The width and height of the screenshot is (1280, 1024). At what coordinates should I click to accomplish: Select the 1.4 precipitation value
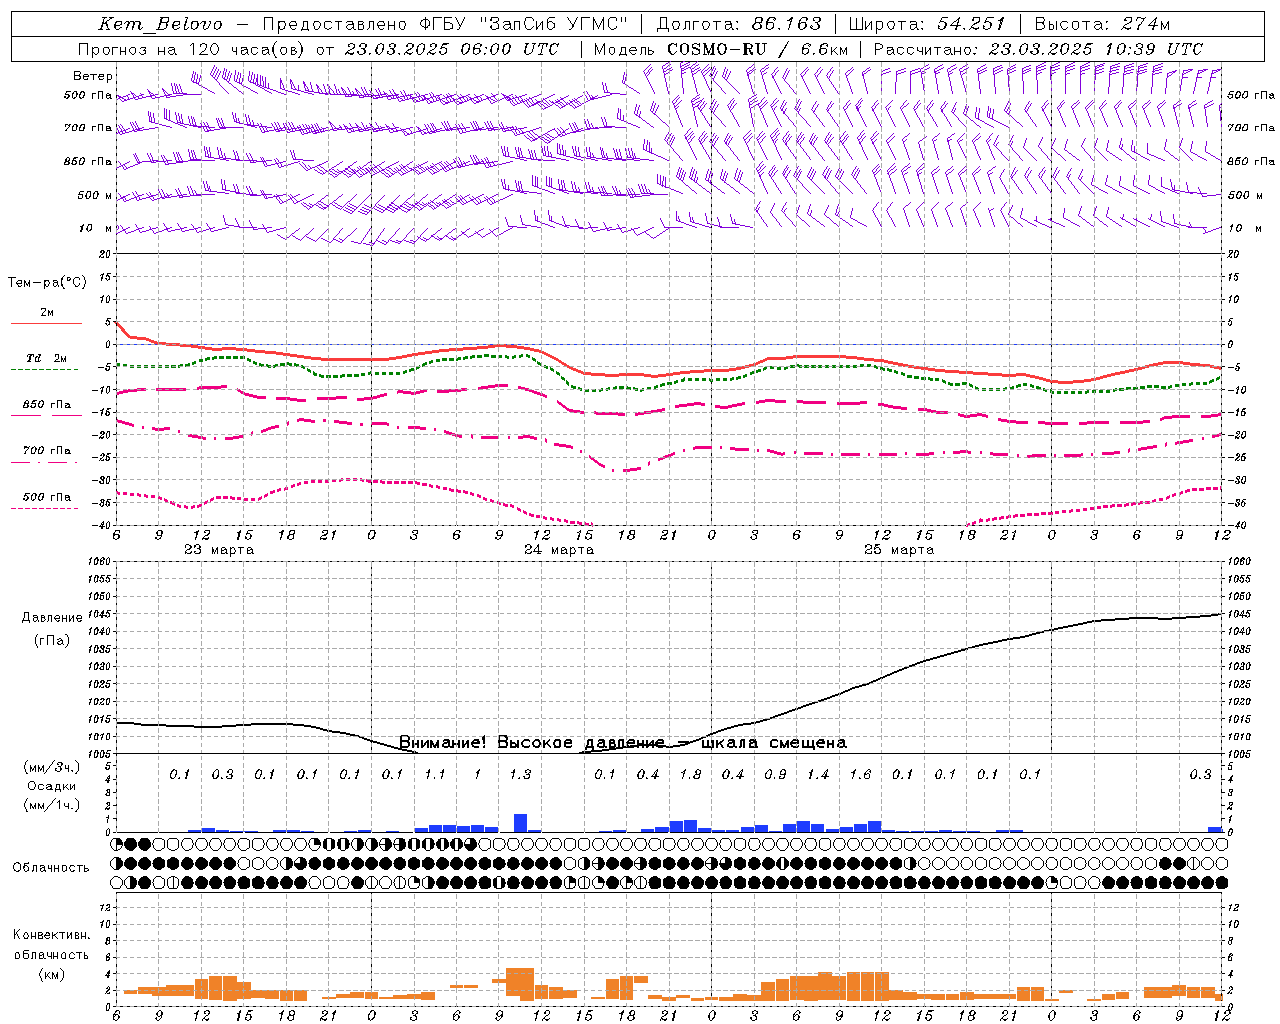(818, 775)
